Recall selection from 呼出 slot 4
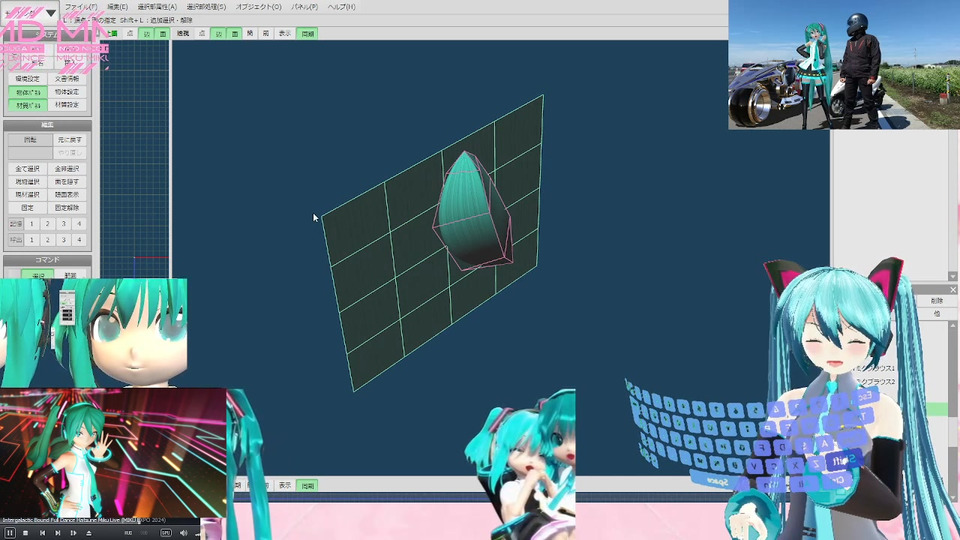This screenshot has height=540, width=960. [78, 240]
